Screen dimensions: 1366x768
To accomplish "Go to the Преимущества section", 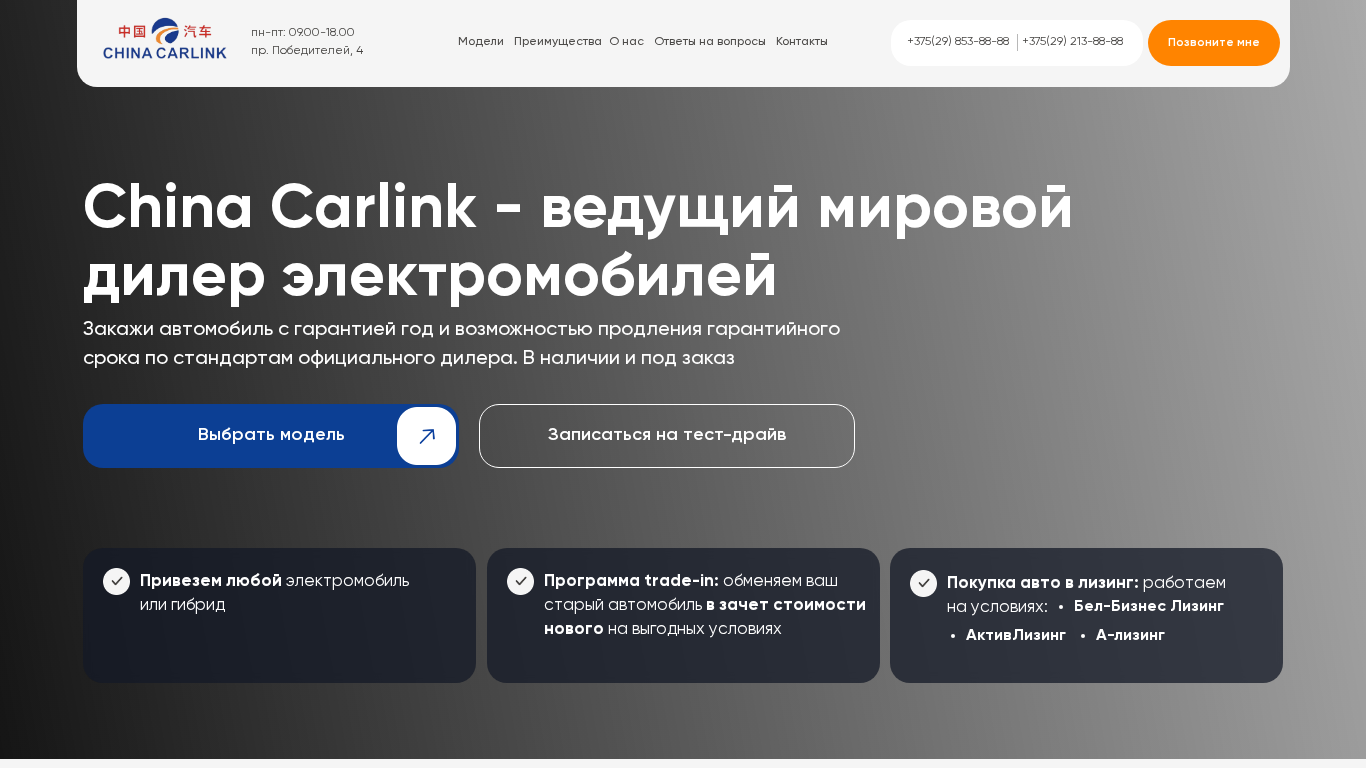I will coord(557,42).
